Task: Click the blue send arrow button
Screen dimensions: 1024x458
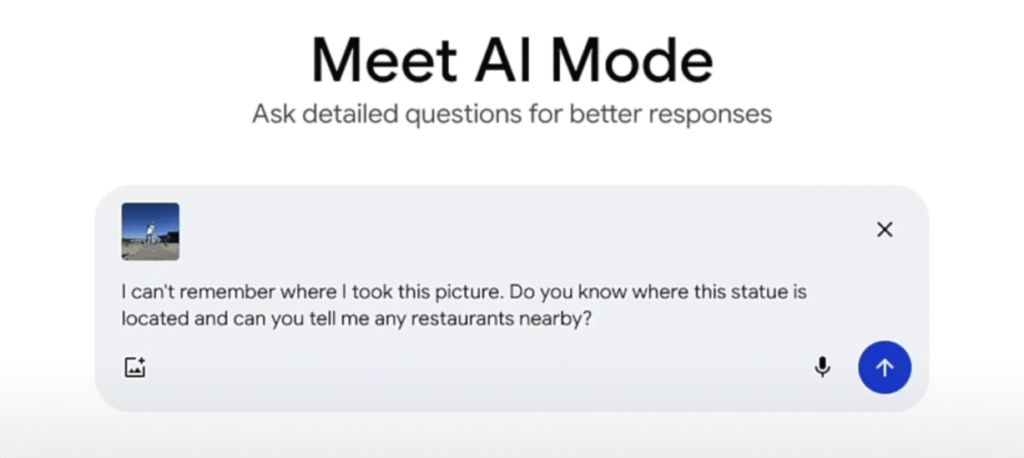Action: click(884, 367)
